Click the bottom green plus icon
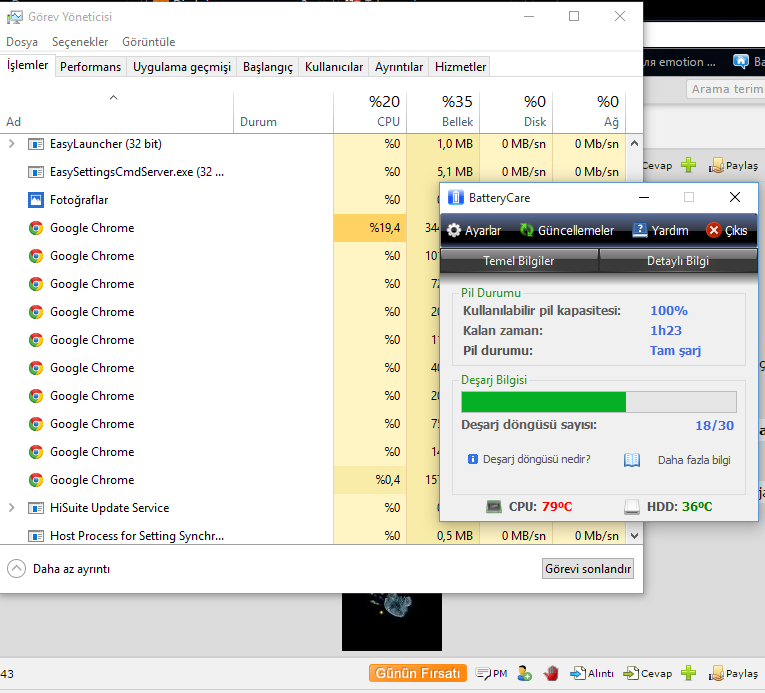Image resolution: width=765 pixels, height=693 pixels. coord(688,673)
